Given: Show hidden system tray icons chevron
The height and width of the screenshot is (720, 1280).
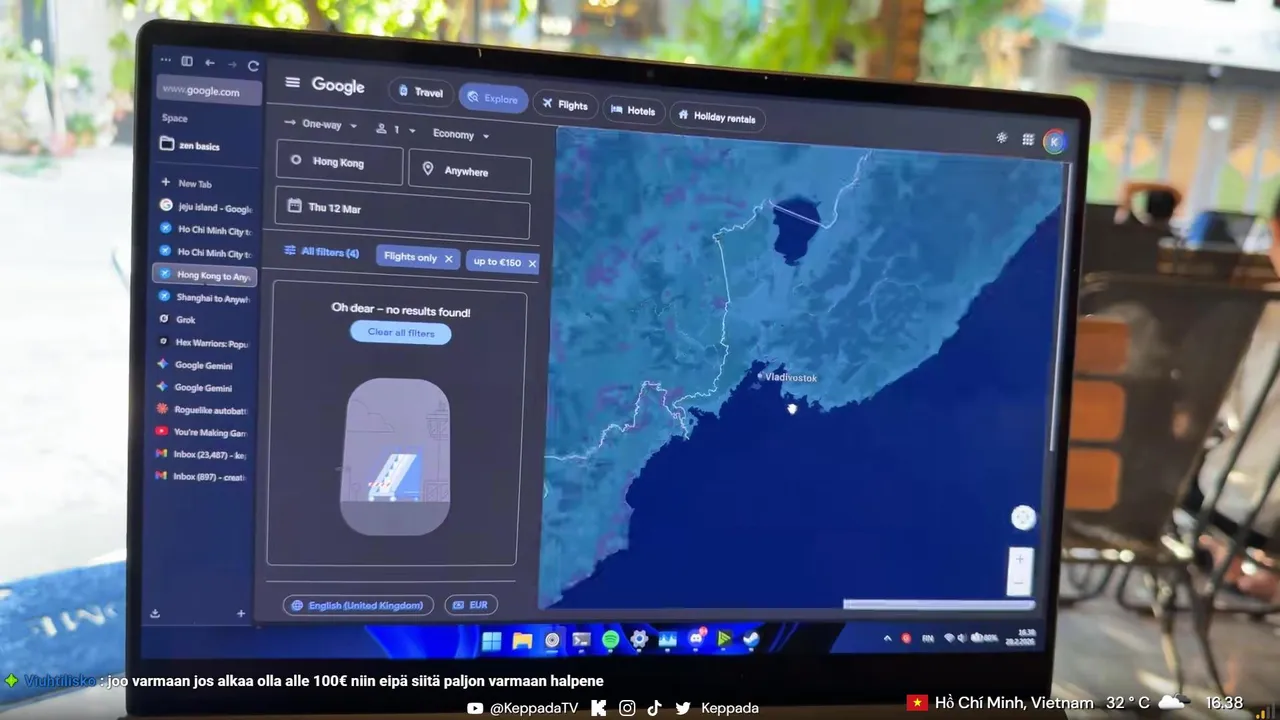Looking at the screenshot, I should 887,637.
